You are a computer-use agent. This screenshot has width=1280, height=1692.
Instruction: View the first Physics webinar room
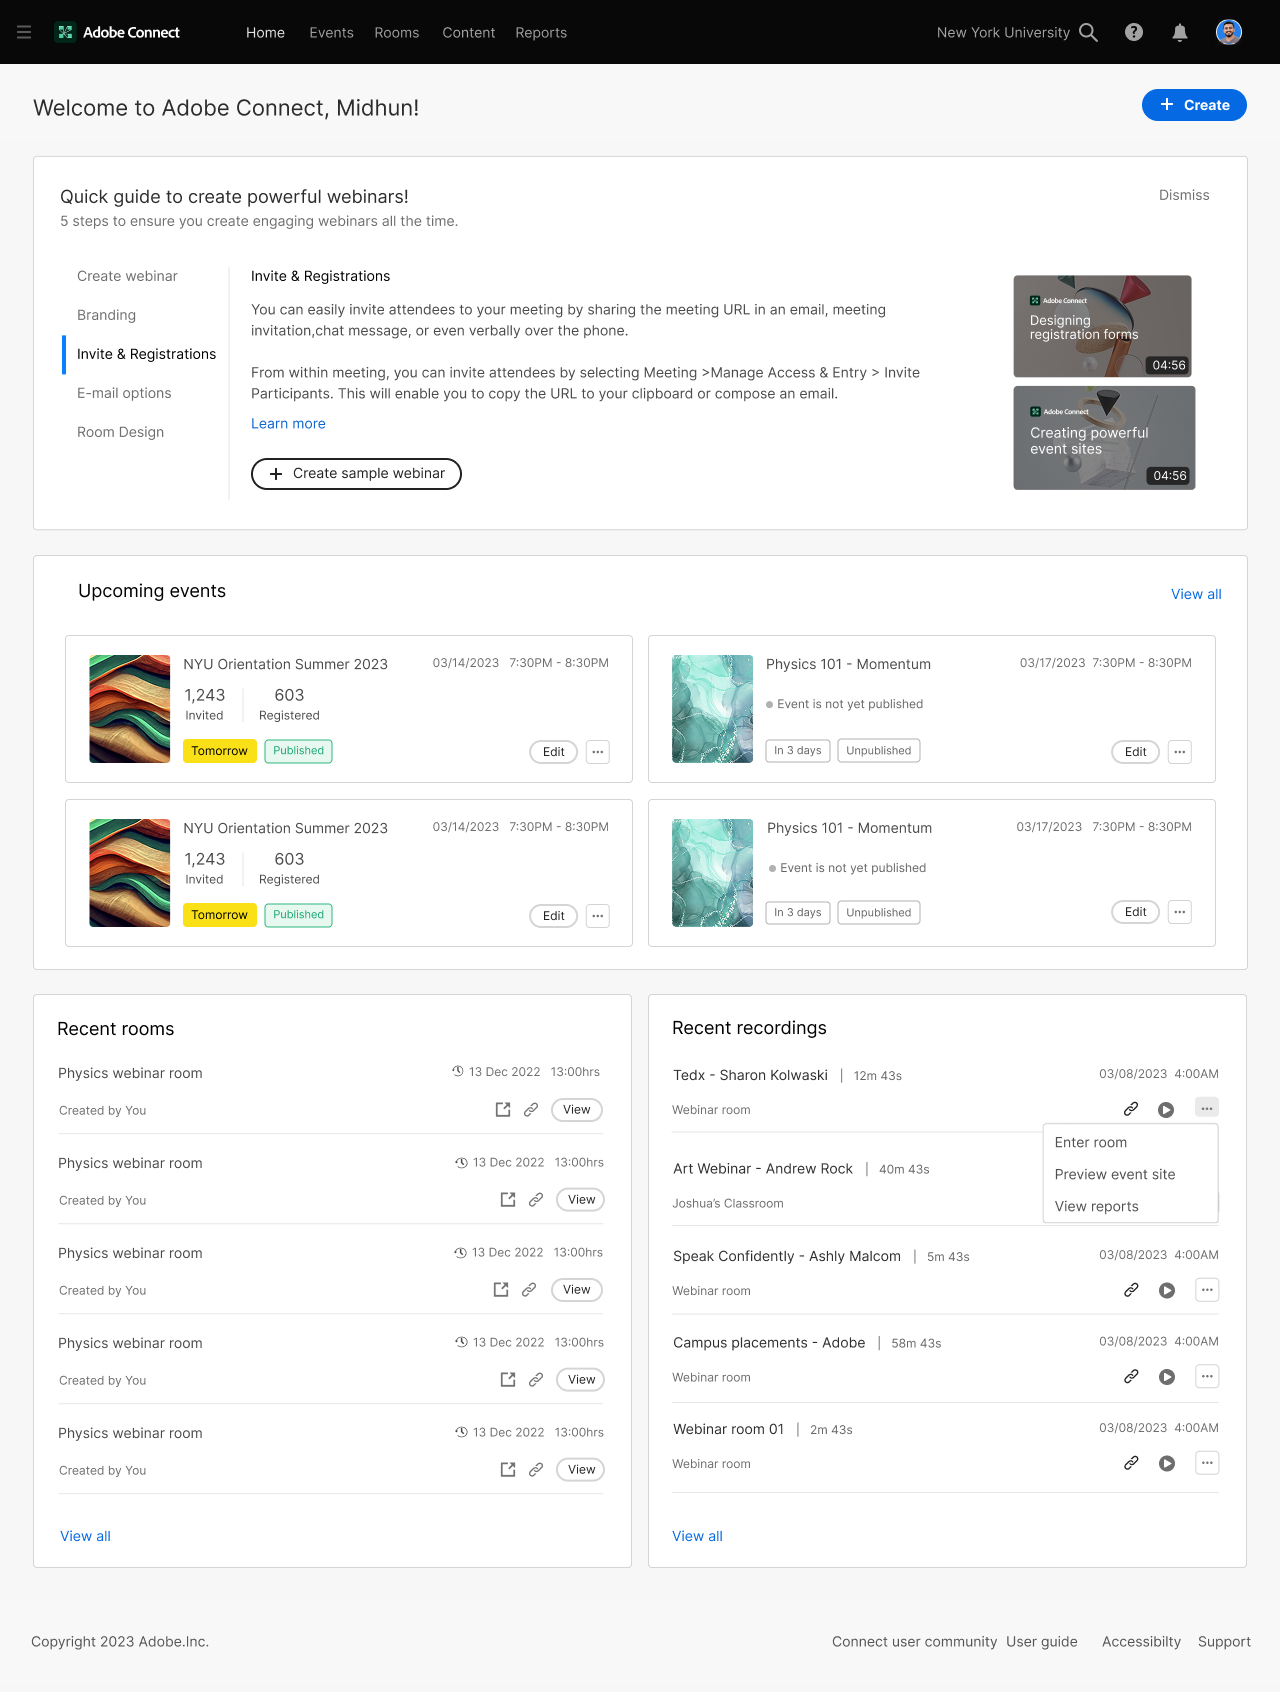click(577, 1109)
